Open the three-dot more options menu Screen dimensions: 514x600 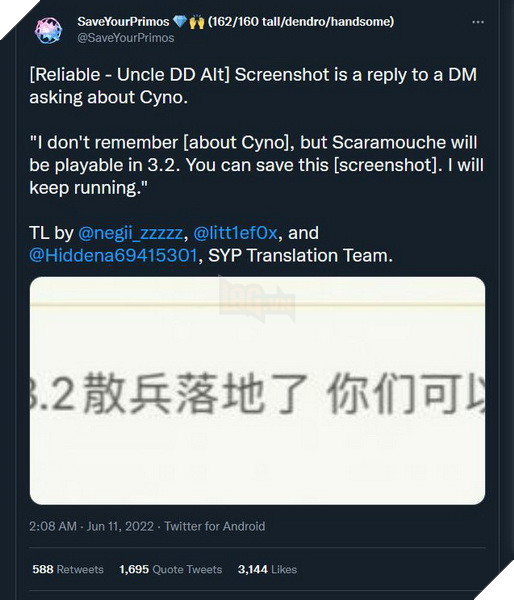pyautogui.click(x=478, y=22)
